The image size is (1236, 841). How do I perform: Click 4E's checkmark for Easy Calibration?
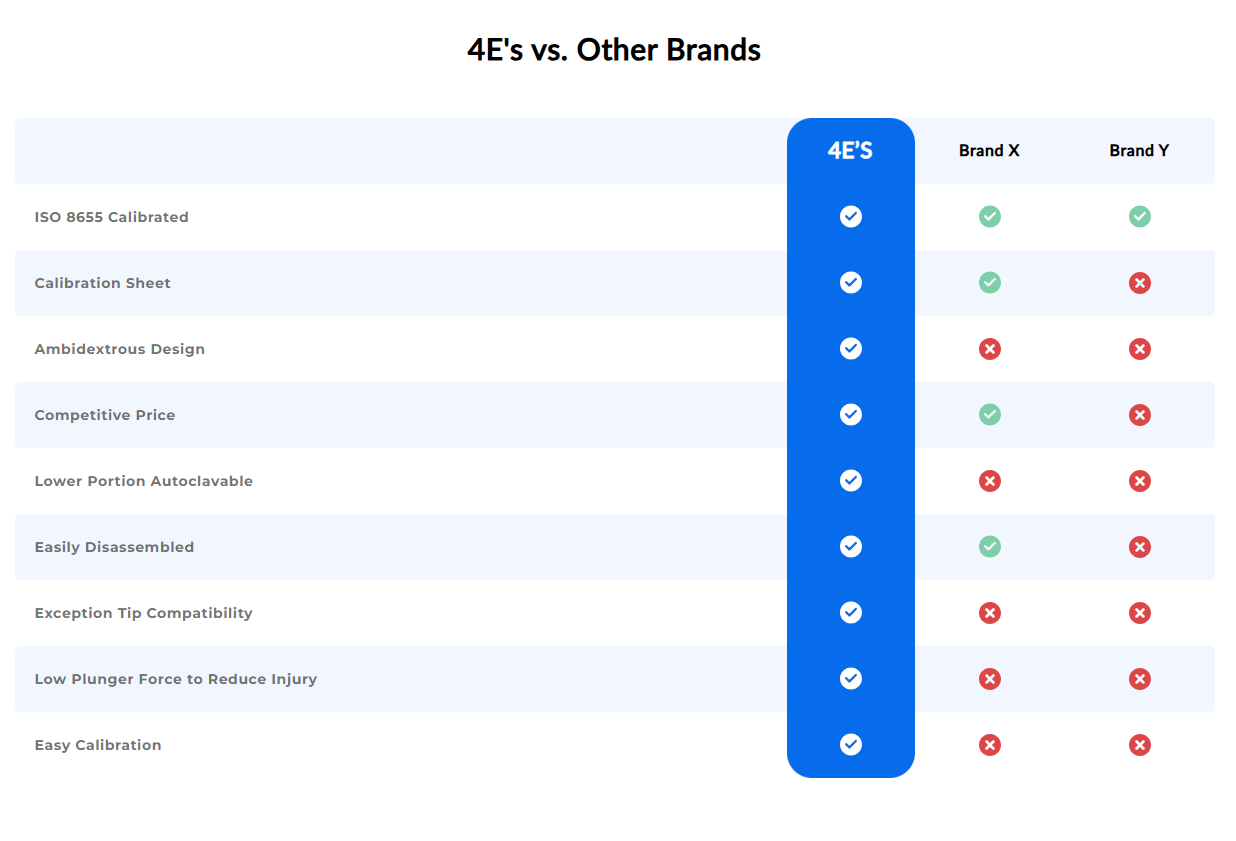851,745
